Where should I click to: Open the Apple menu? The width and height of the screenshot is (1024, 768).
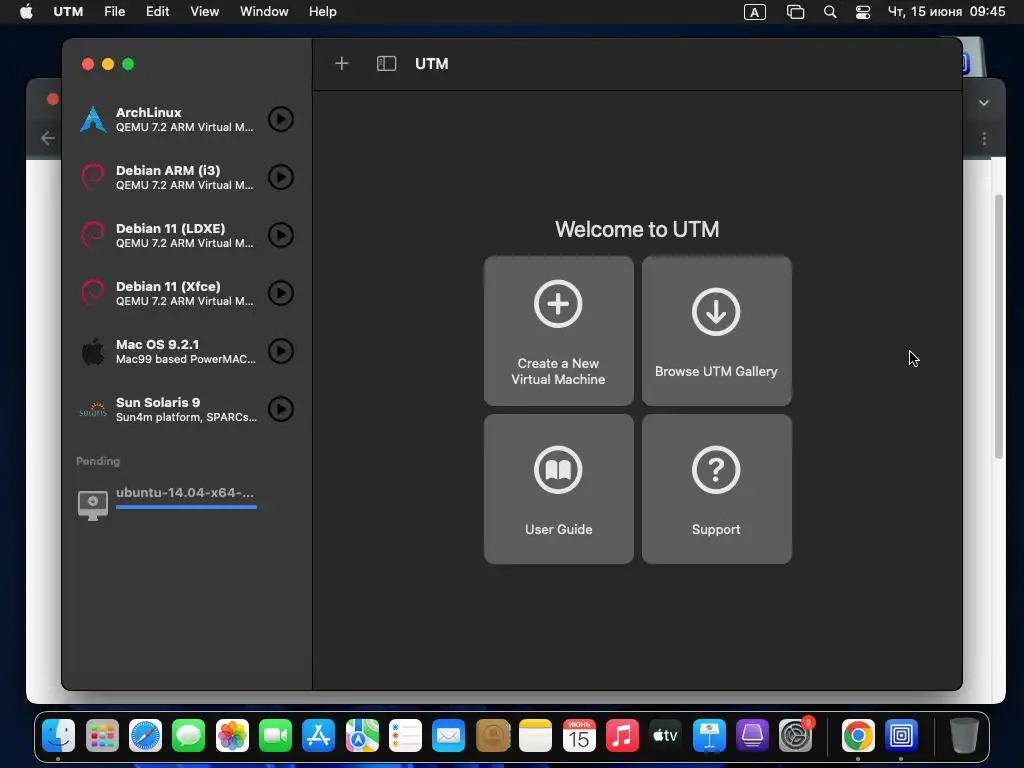point(26,12)
